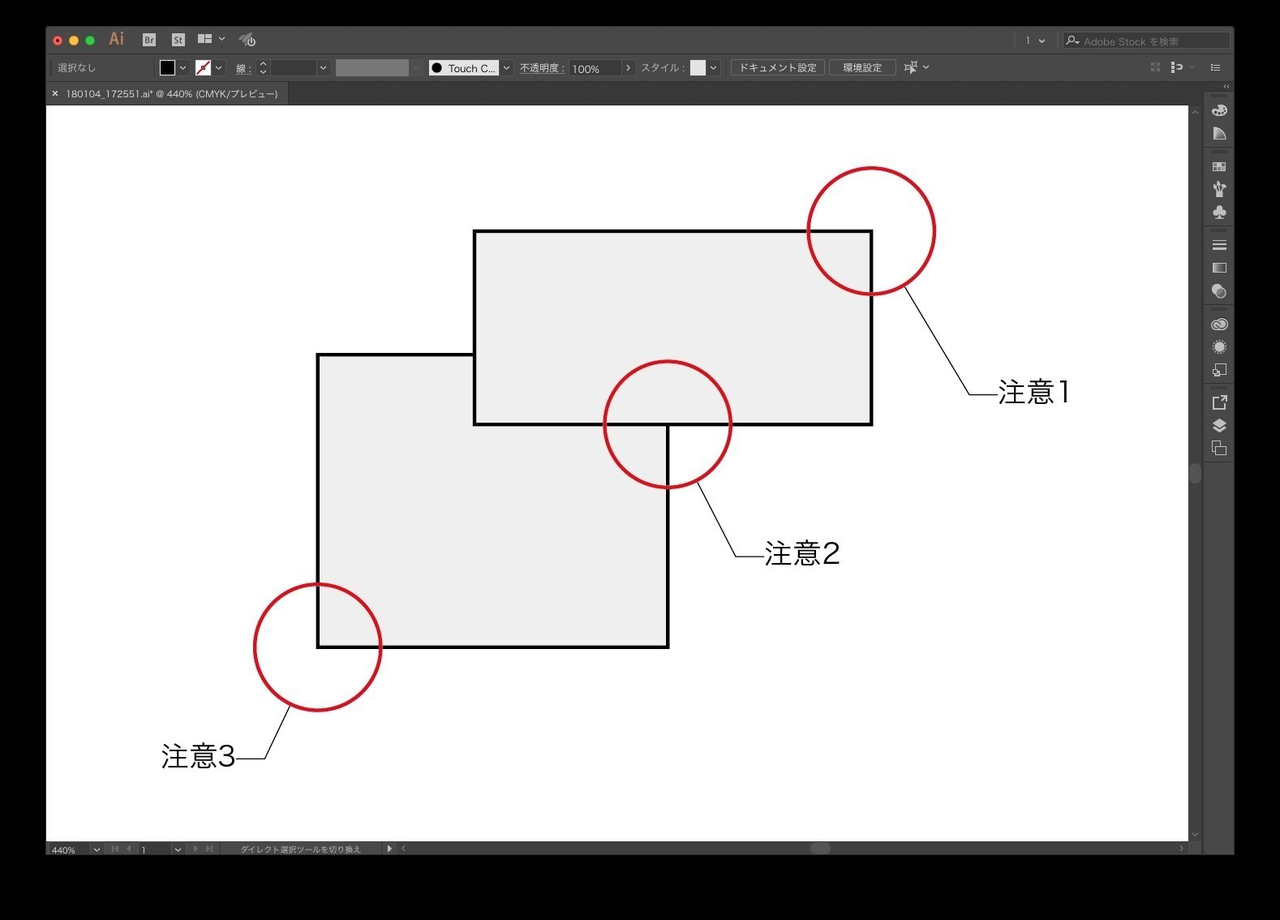Open the Artboards panel icon
Viewport: 1280px width, 920px height.
tap(1219, 448)
